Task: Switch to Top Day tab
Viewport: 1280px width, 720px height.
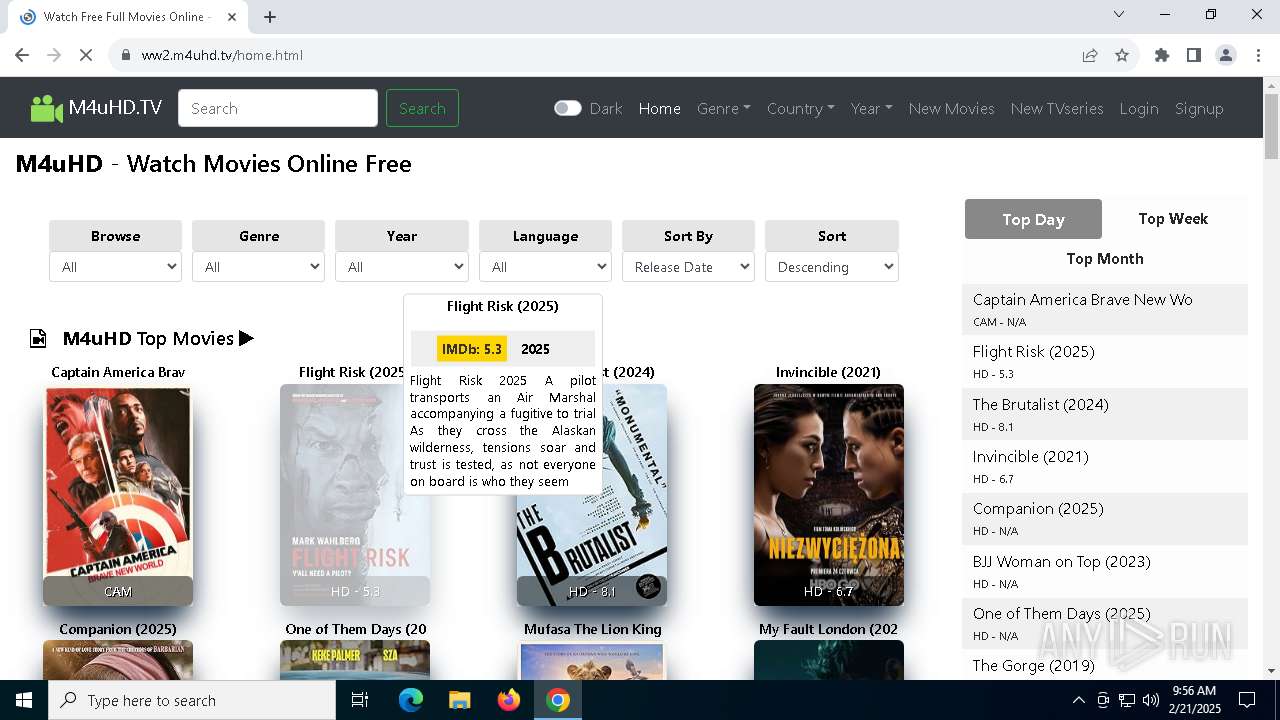Action: 1033,219
